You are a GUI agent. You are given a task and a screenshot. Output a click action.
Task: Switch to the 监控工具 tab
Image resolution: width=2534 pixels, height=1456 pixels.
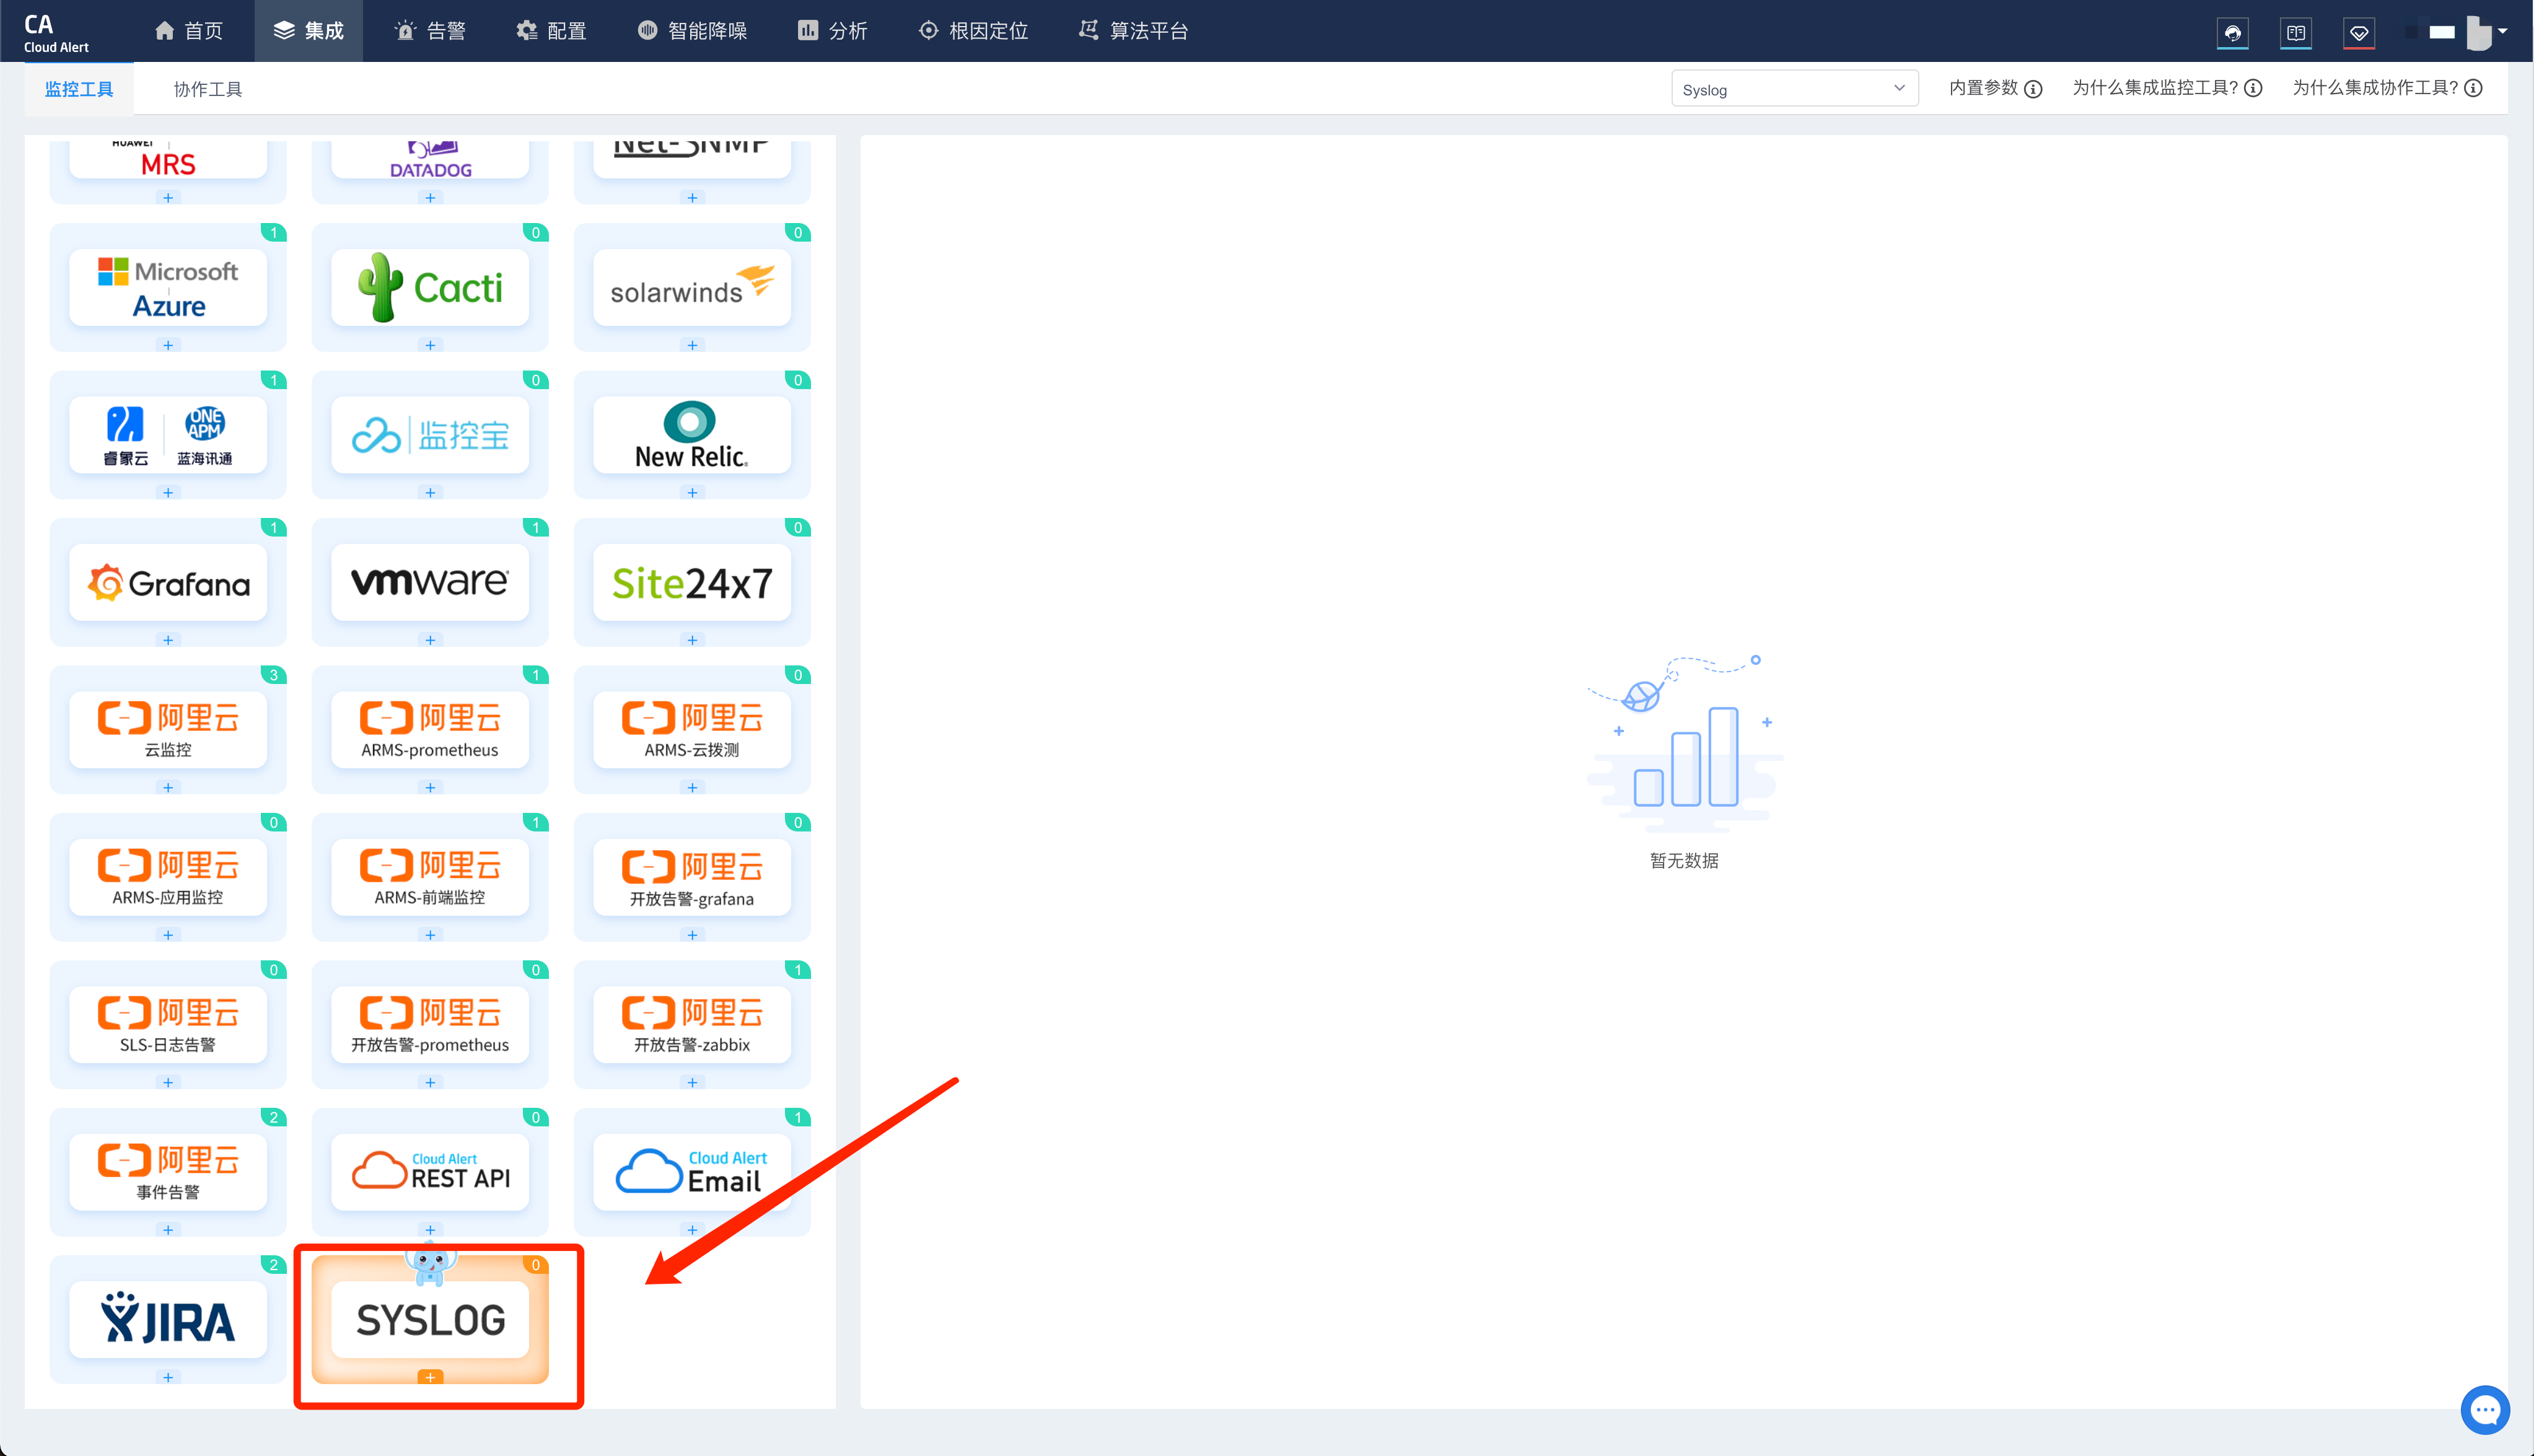coord(79,89)
